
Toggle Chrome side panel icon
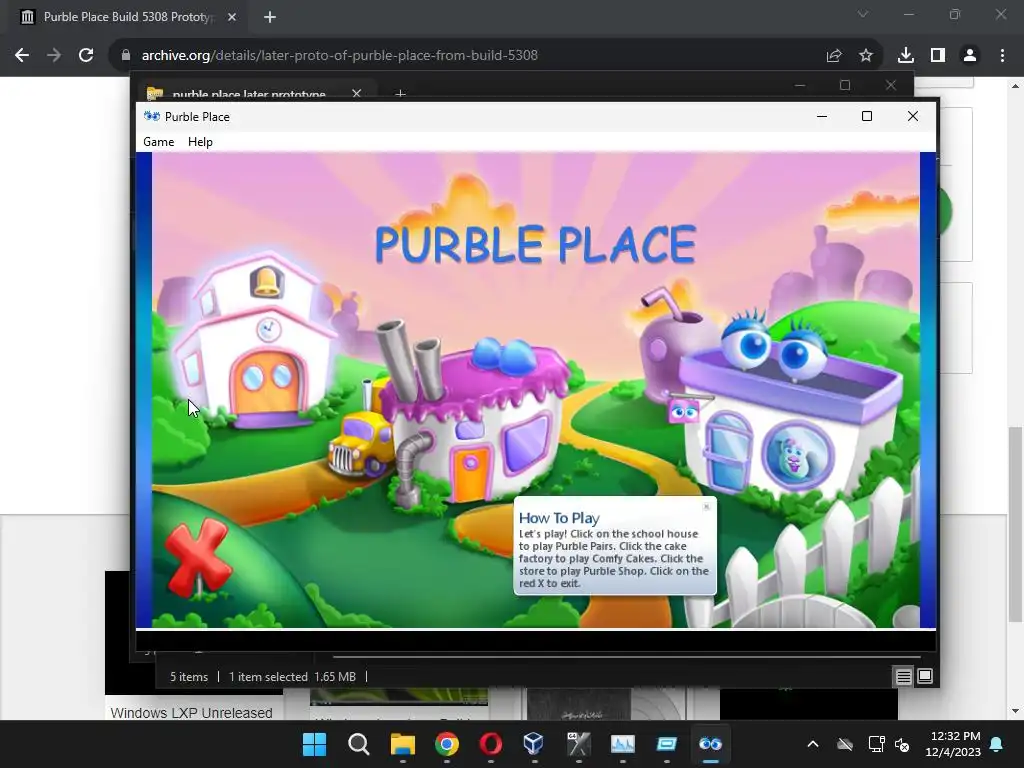tap(938, 56)
